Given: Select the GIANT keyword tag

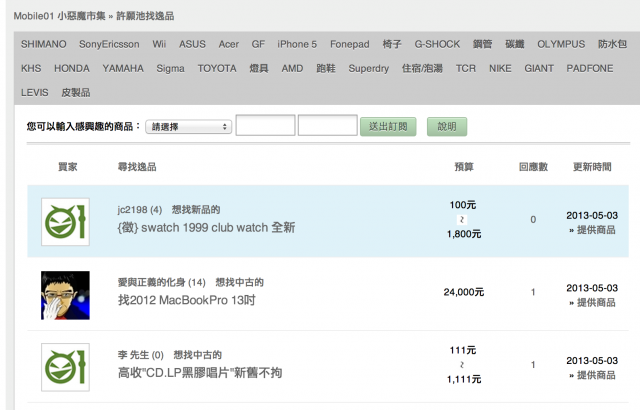Looking at the screenshot, I should coord(539,68).
